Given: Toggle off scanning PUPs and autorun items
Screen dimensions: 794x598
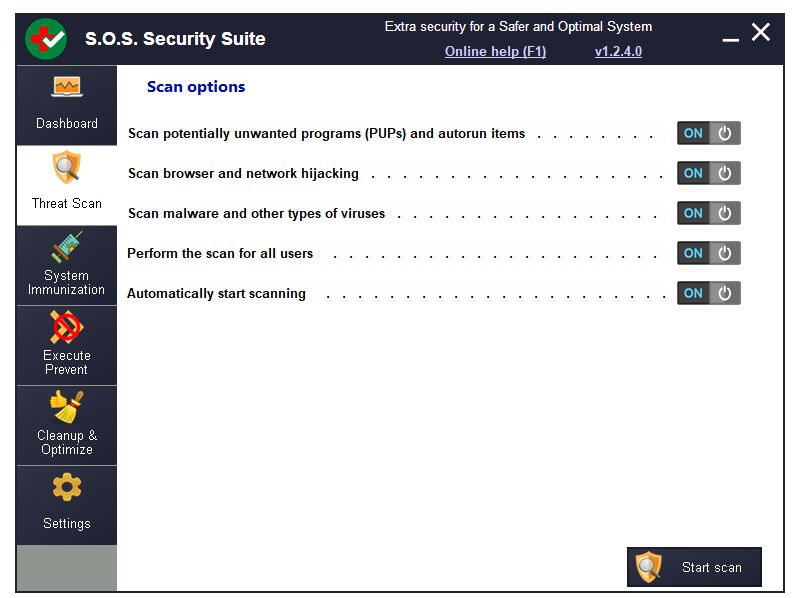Looking at the screenshot, I should tap(708, 133).
